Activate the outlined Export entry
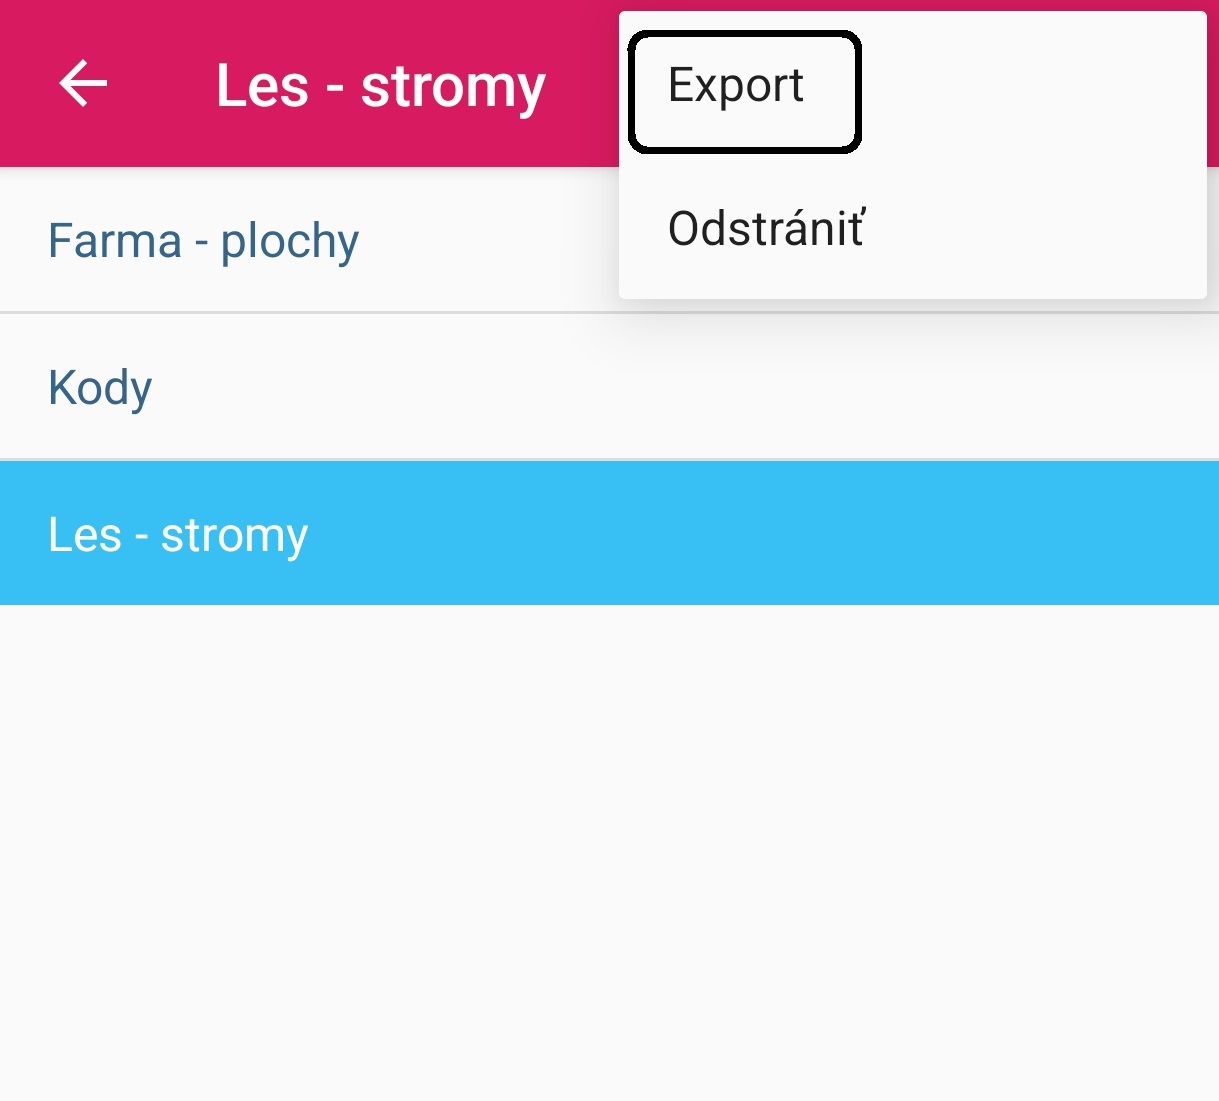Viewport: 1219px width, 1101px height. [744, 91]
